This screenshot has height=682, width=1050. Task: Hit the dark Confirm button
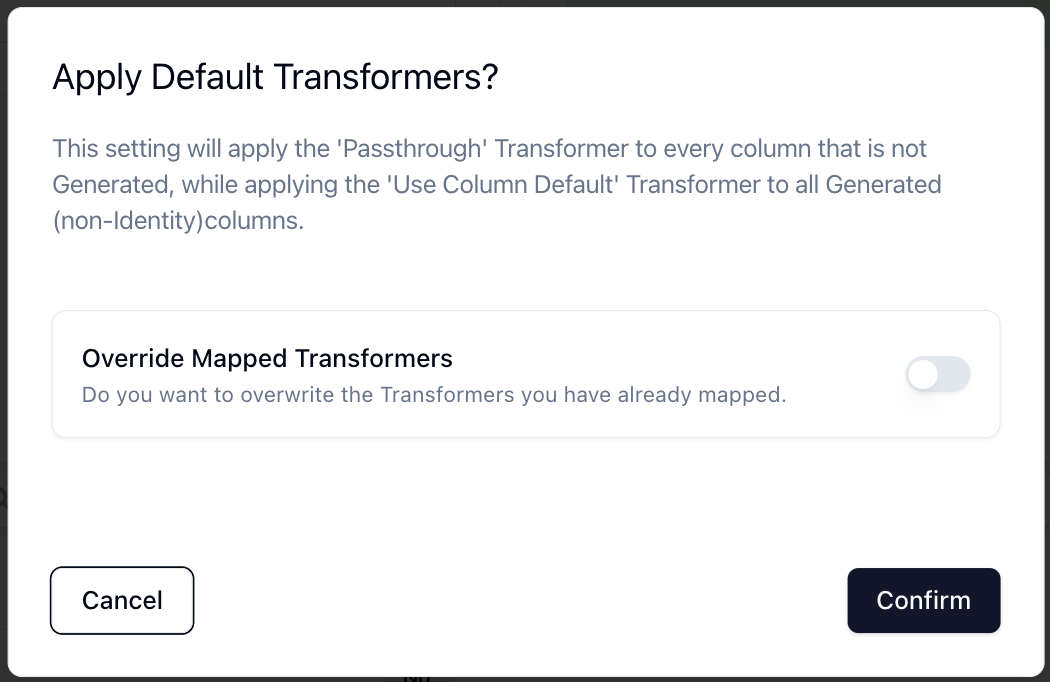click(923, 600)
